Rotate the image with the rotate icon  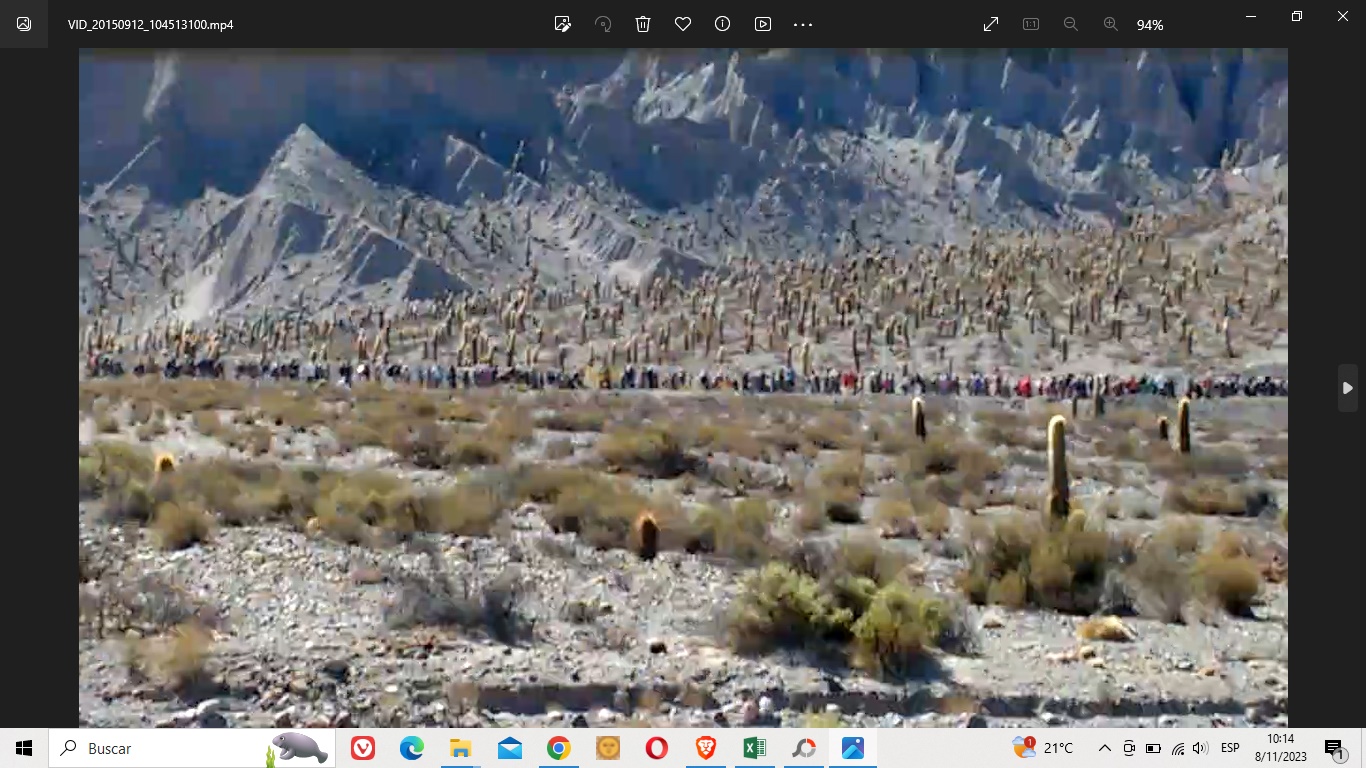point(603,24)
